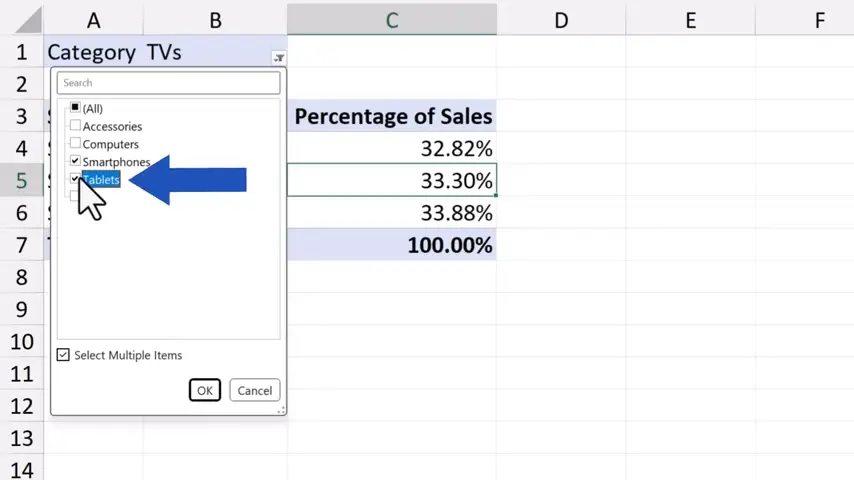
Task: Click the 100.00% total cell
Action: coord(392,245)
